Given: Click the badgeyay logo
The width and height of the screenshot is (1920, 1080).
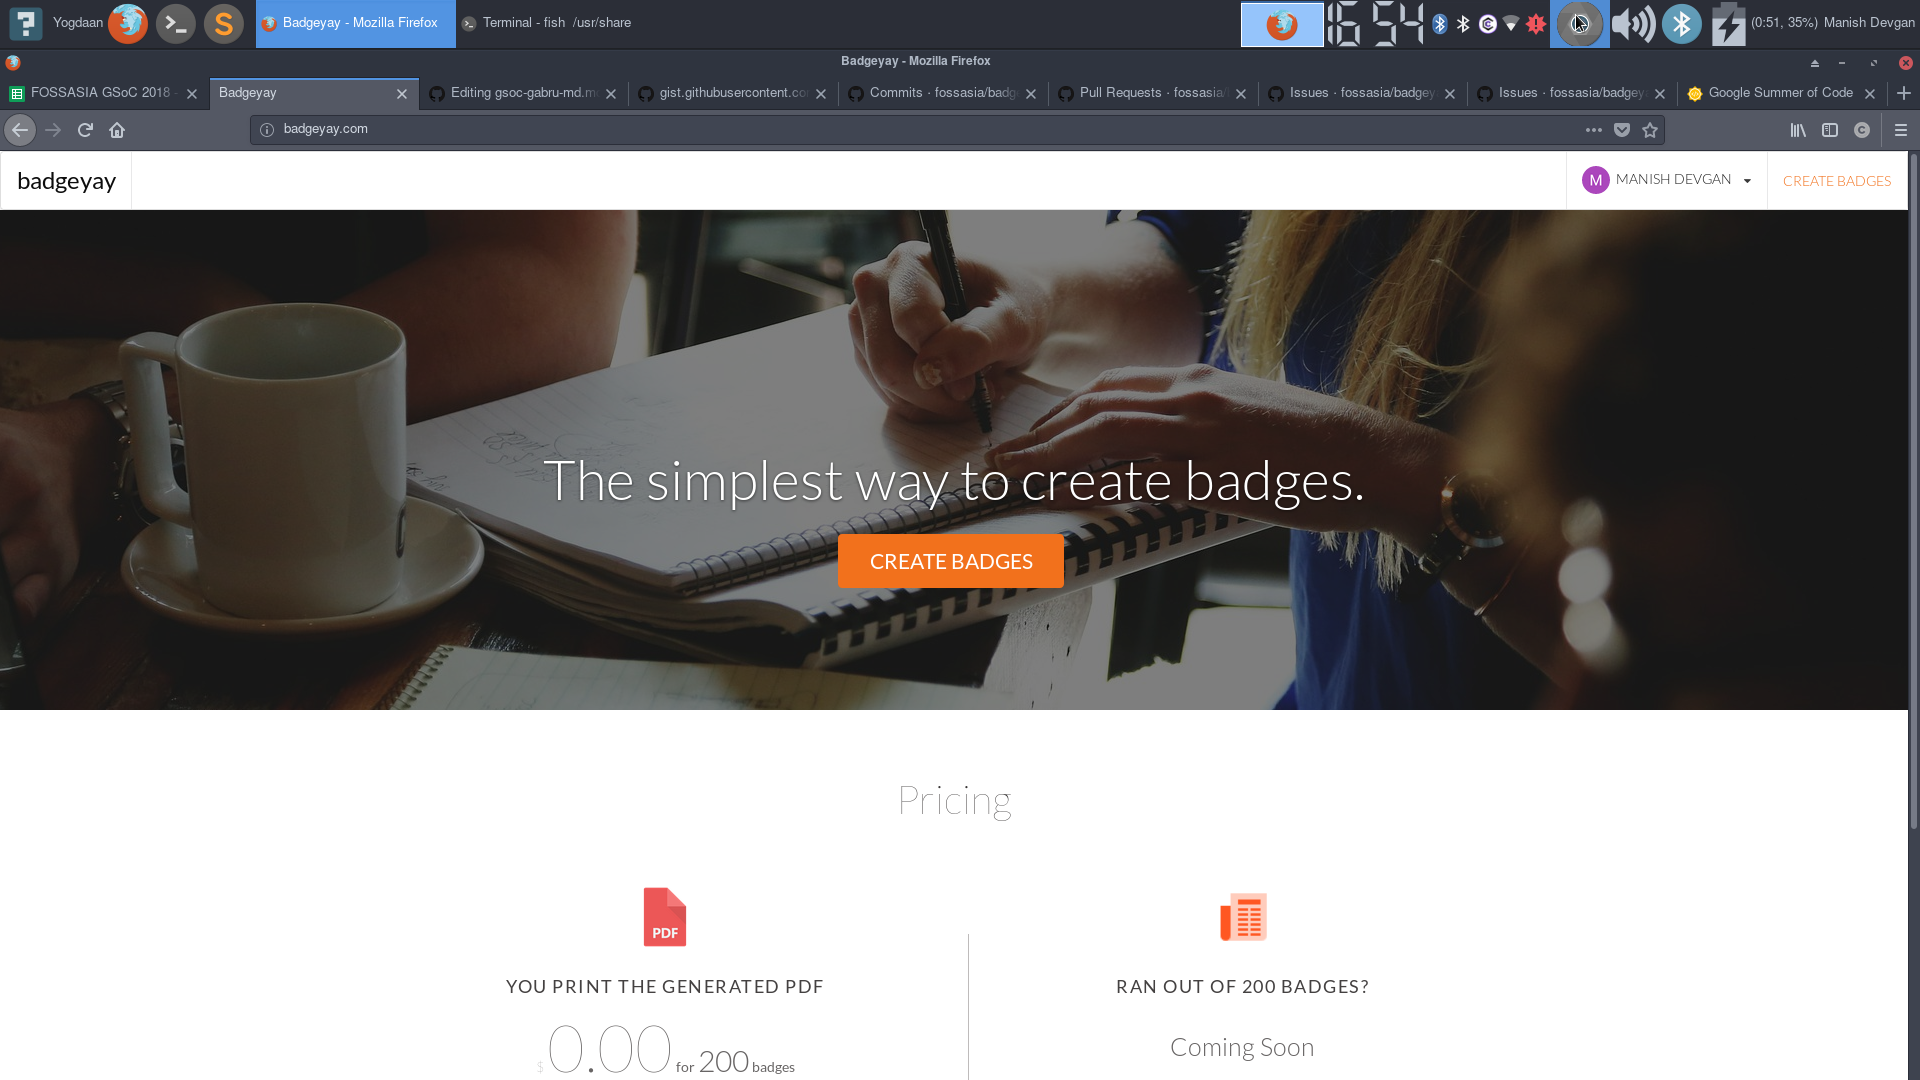Looking at the screenshot, I should pos(66,181).
